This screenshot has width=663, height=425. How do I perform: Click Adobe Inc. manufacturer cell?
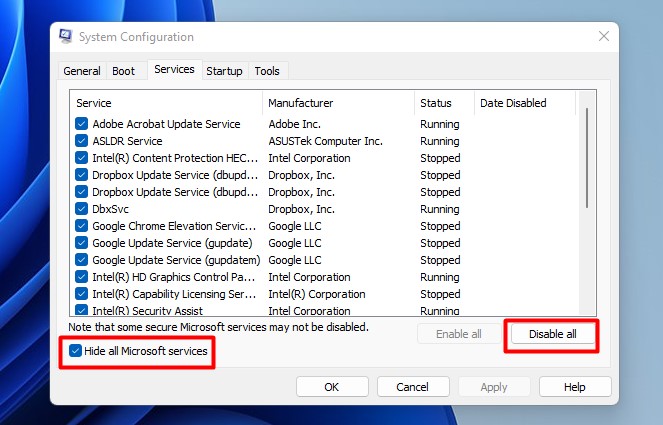(294, 124)
